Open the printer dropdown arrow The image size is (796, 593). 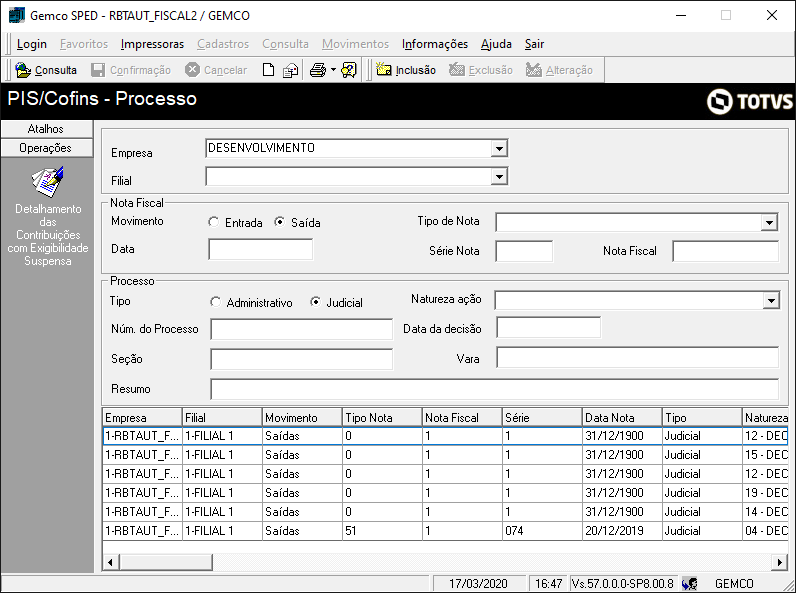(333, 70)
